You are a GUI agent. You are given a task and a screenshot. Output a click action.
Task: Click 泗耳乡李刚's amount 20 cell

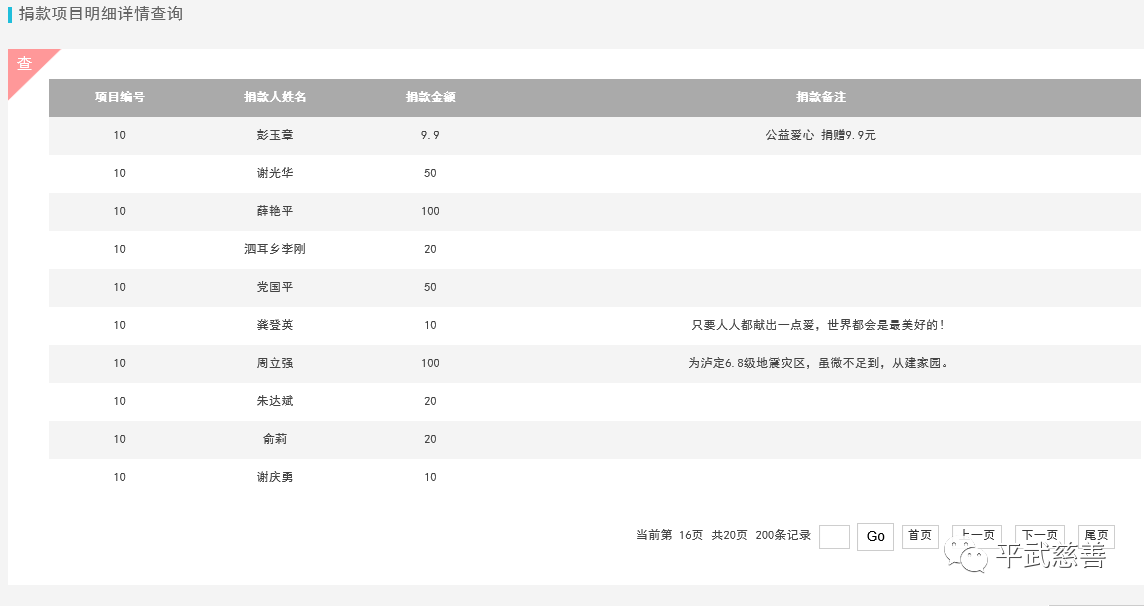pyautogui.click(x=430, y=249)
